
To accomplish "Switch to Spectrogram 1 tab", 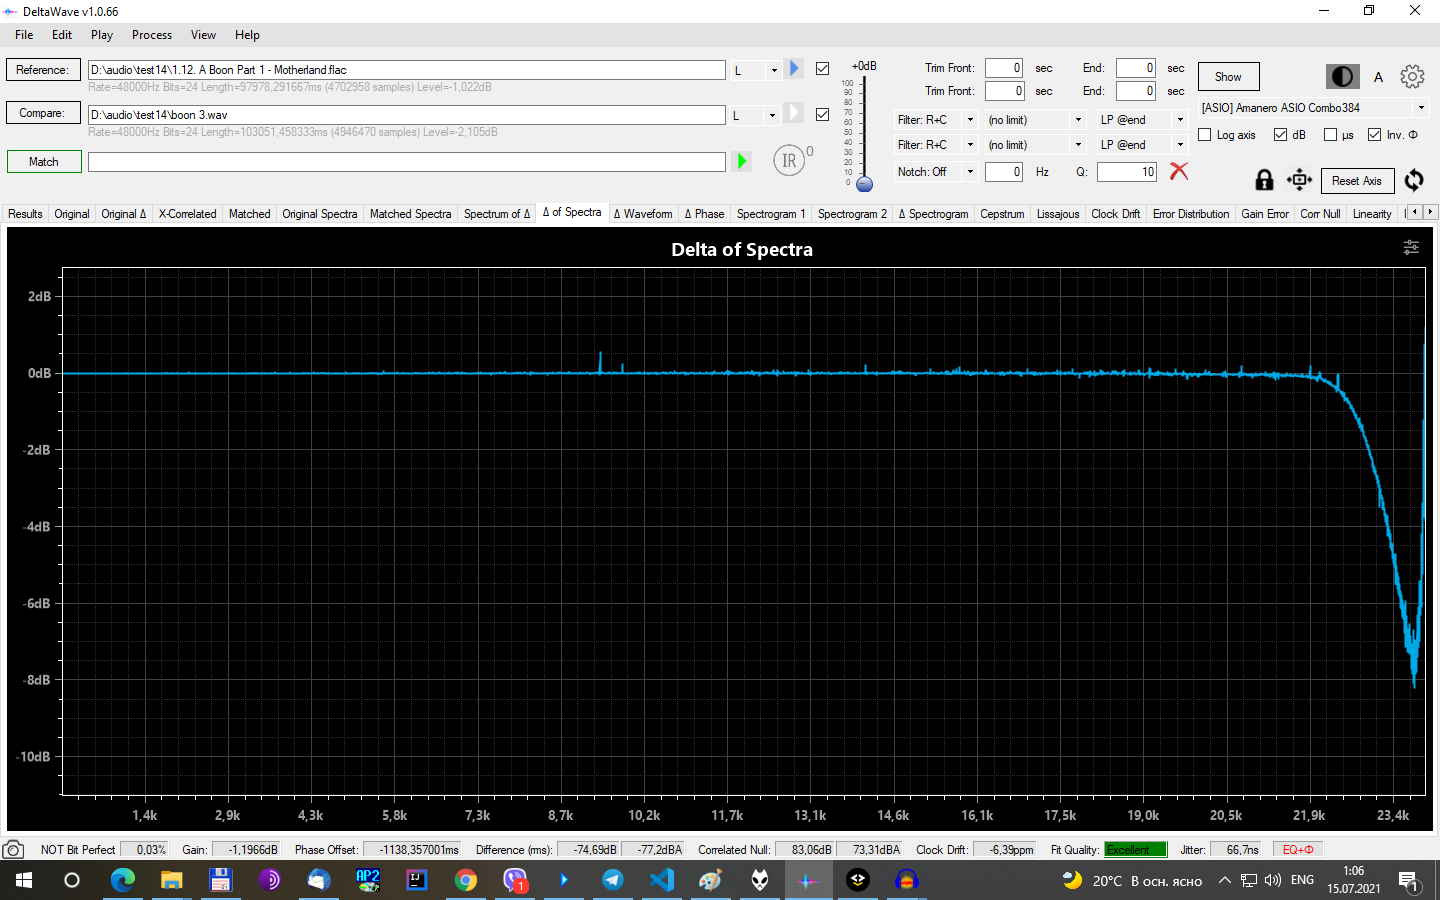I will (771, 213).
